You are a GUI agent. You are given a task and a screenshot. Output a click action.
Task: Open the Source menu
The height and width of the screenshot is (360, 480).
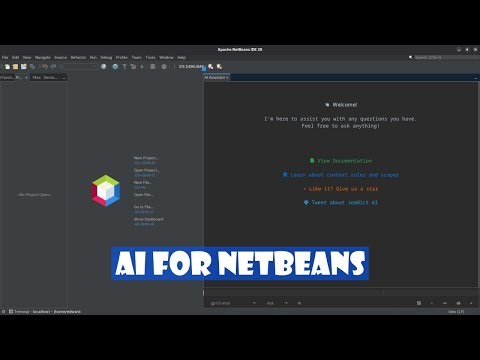pos(60,57)
